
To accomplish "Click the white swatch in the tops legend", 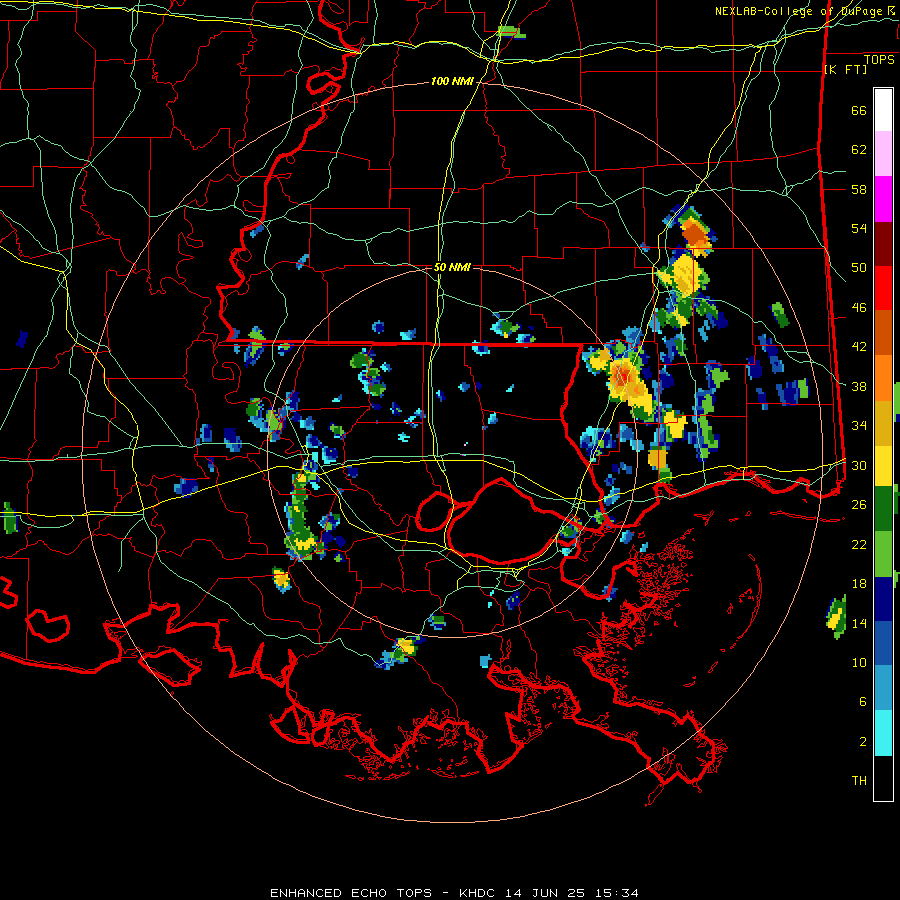I will click(x=883, y=110).
